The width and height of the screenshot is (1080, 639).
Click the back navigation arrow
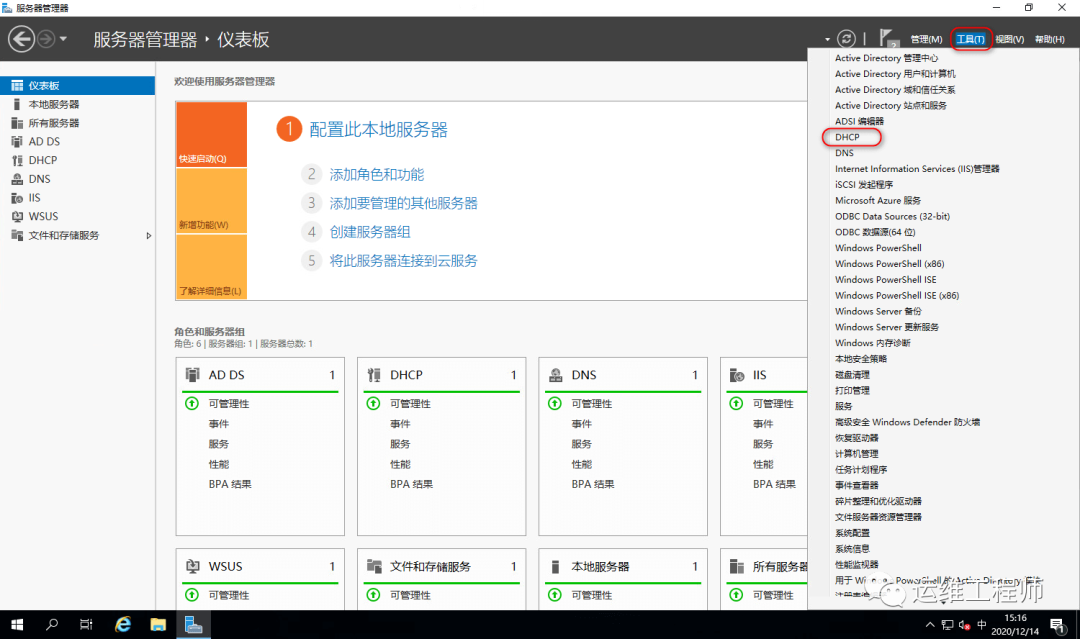tap(21, 39)
